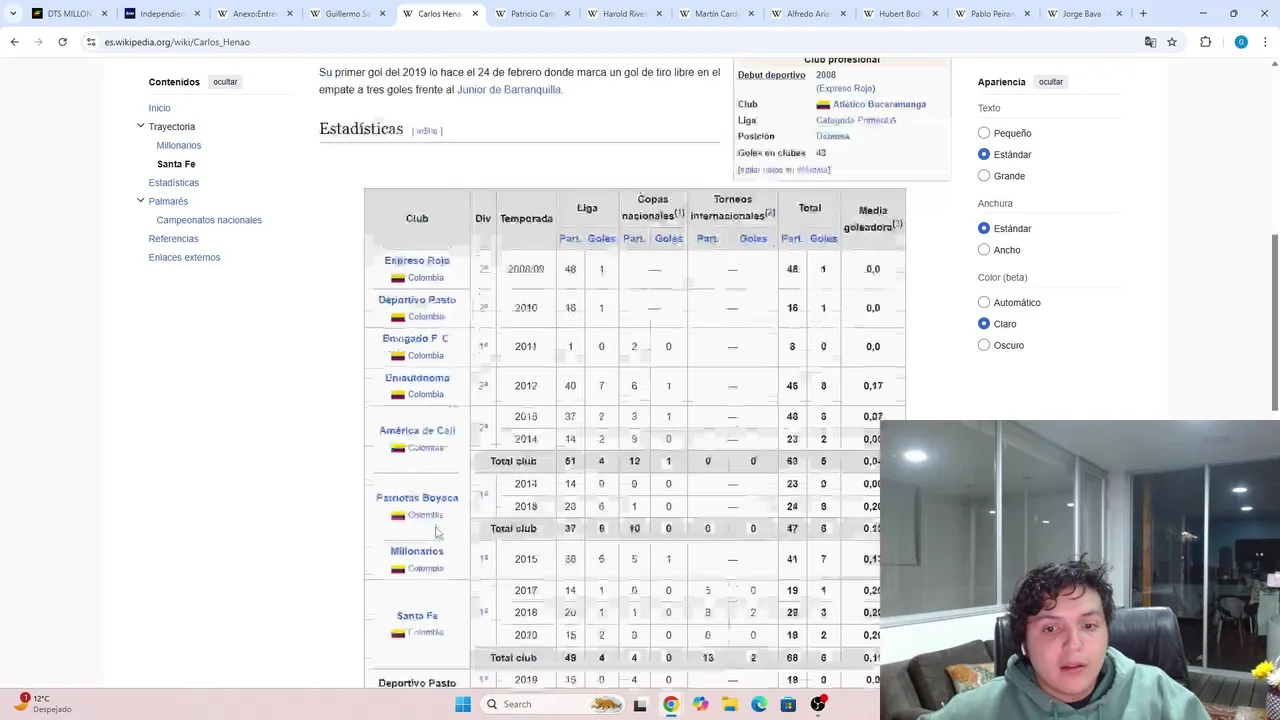The width and height of the screenshot is (1280, 720).
Task: Open Chrome from the taskbar
Action: [670, 704]
